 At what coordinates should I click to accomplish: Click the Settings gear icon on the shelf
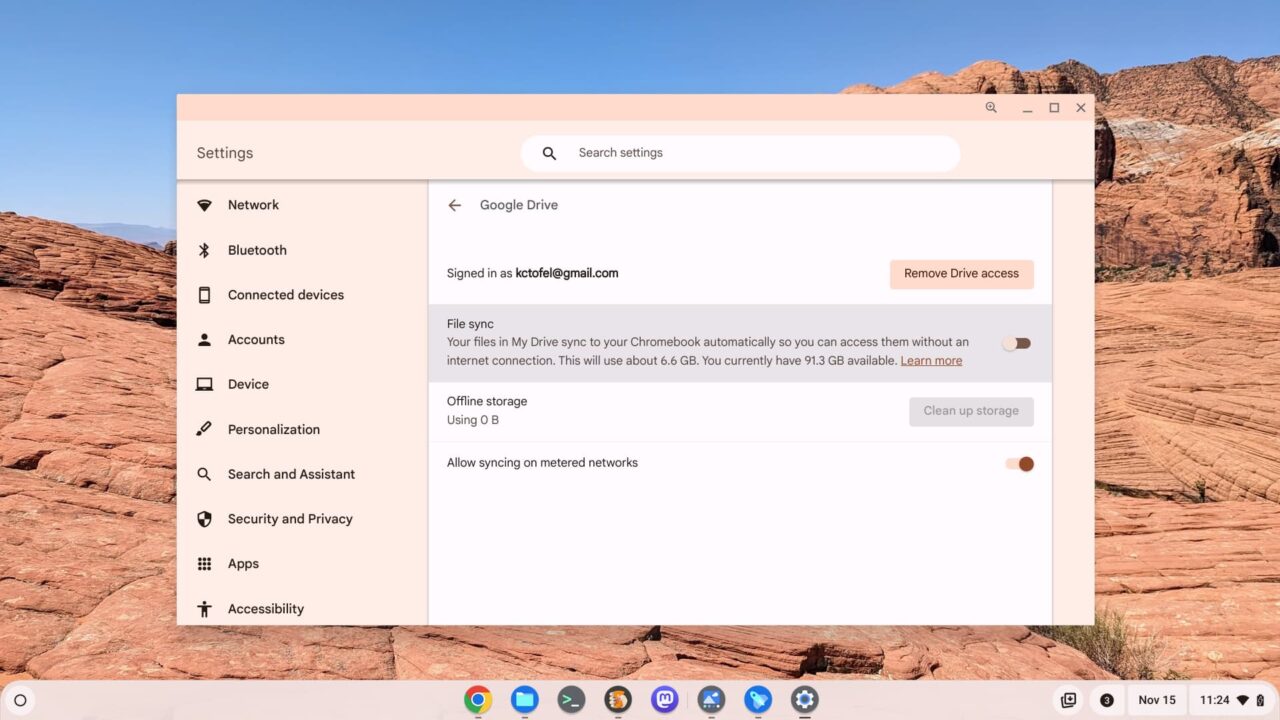[x=805, y=700]
